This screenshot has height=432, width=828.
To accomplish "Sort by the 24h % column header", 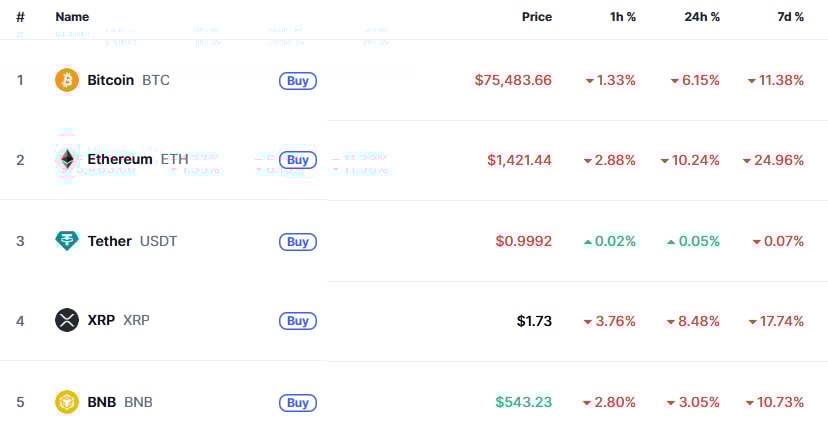I will click(x=702, y=17).
